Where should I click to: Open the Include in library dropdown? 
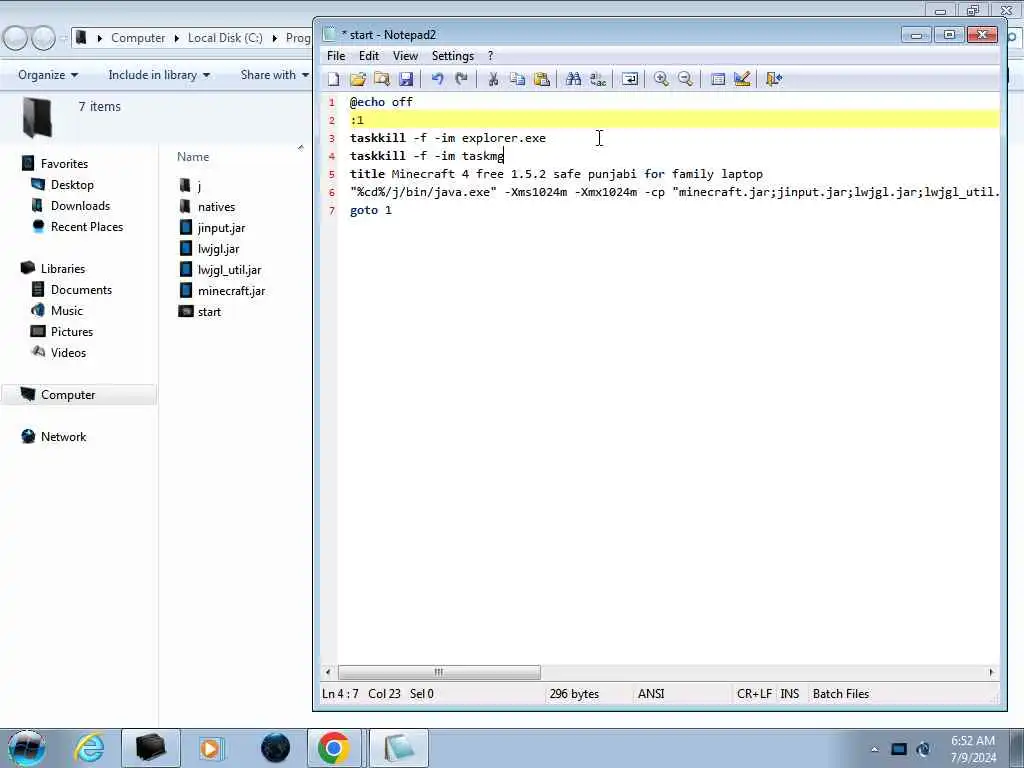tap(159, 74)
